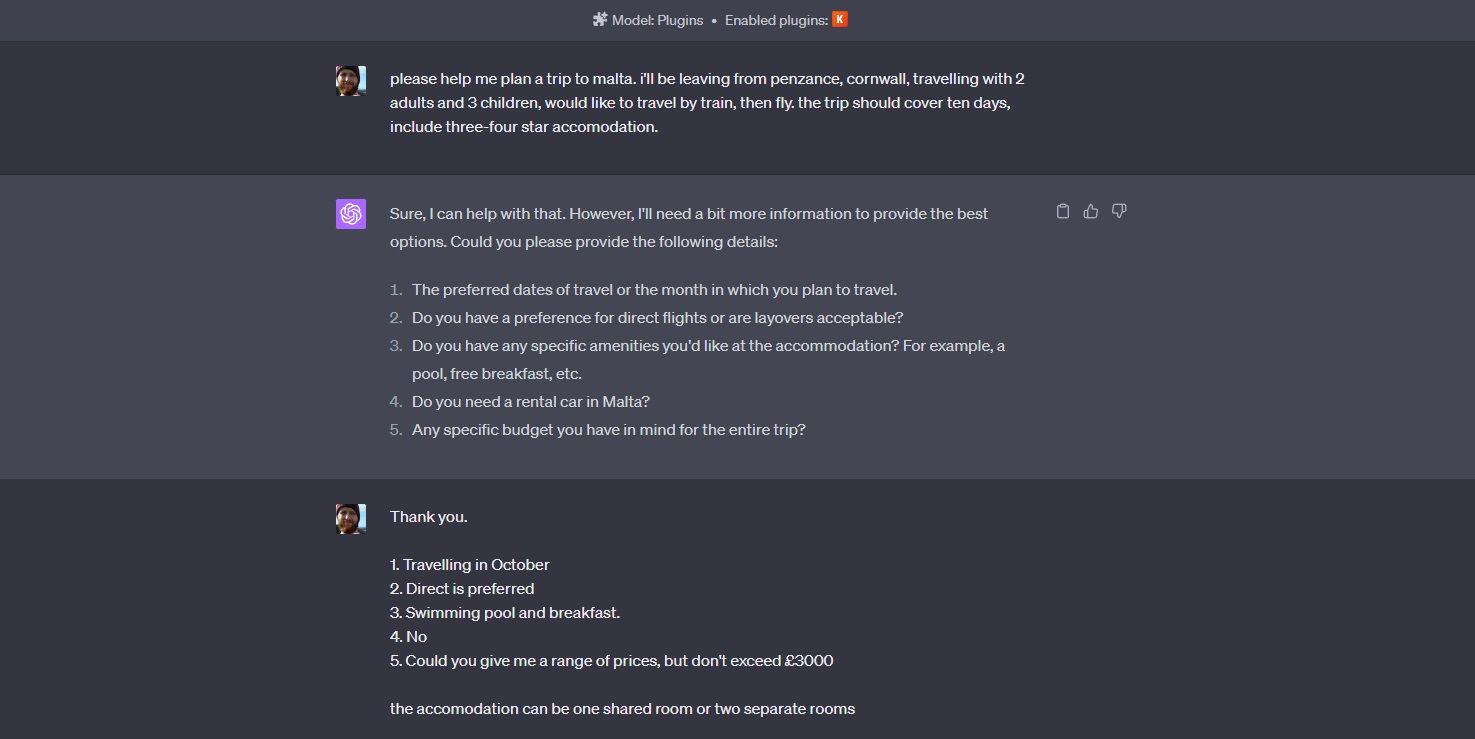Click the rental car in Malta question
The height and width of the screenshot is (739, 1475).
point(530,402)
